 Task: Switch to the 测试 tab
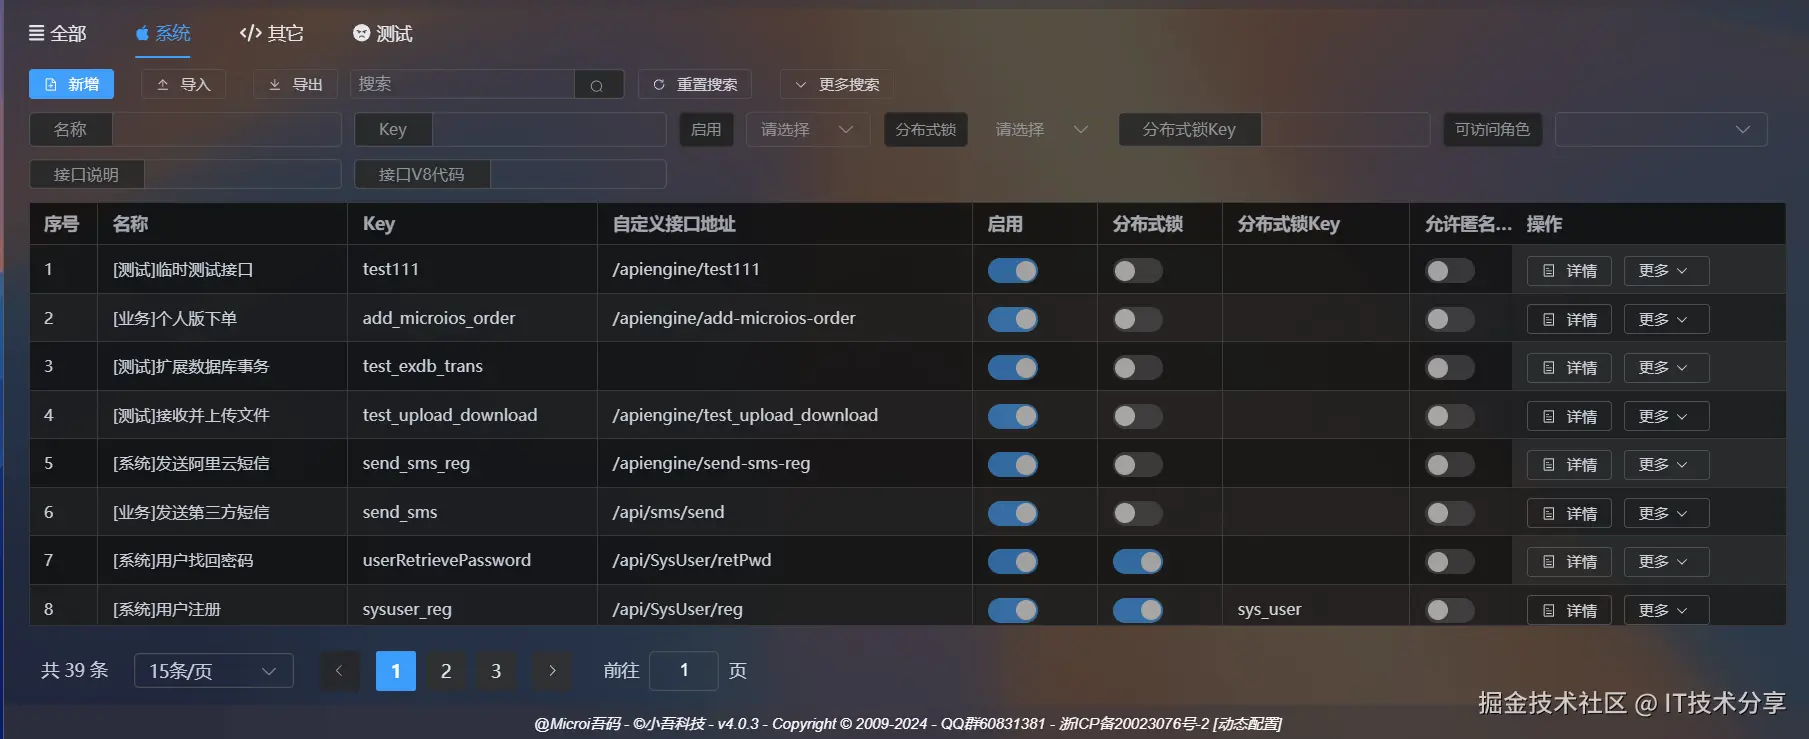point(383,34)
